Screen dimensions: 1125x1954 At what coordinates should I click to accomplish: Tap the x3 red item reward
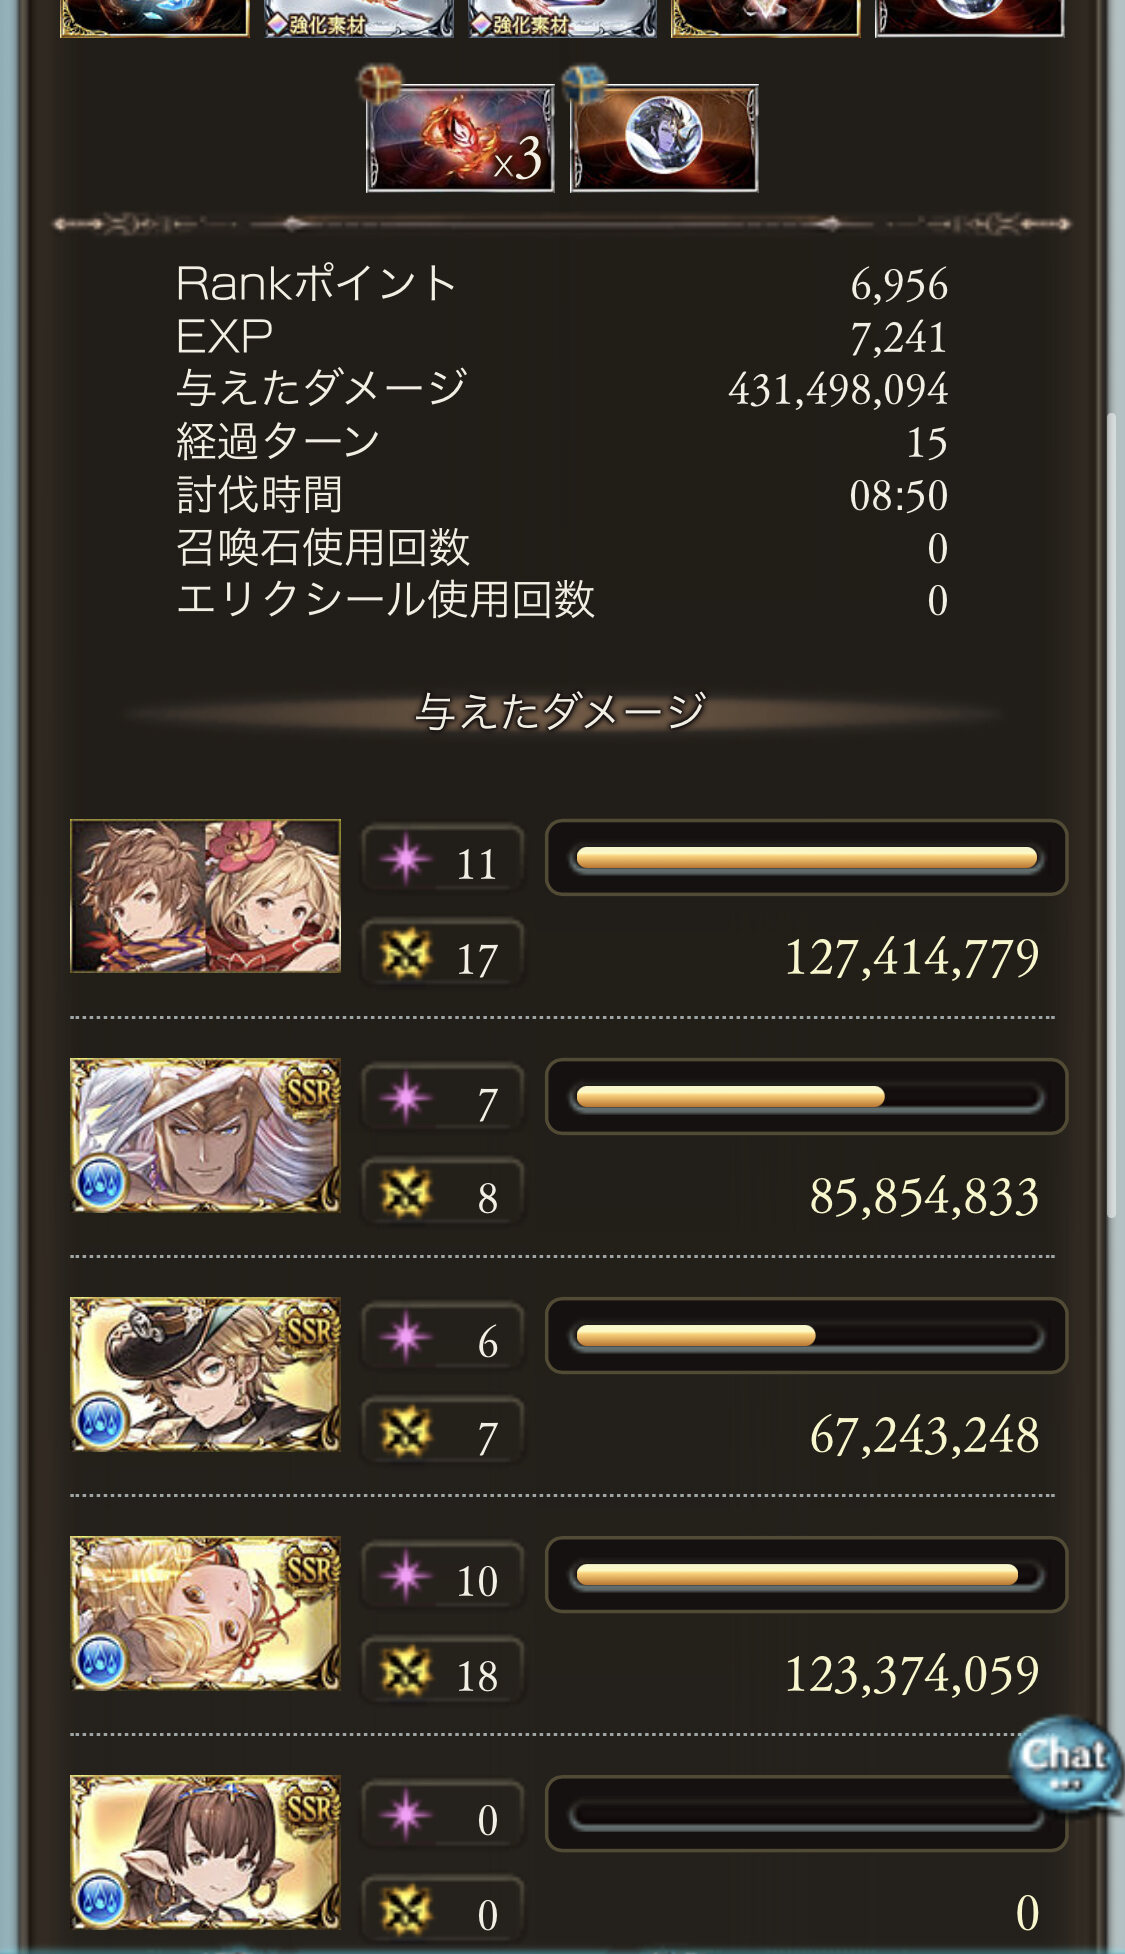460,137
